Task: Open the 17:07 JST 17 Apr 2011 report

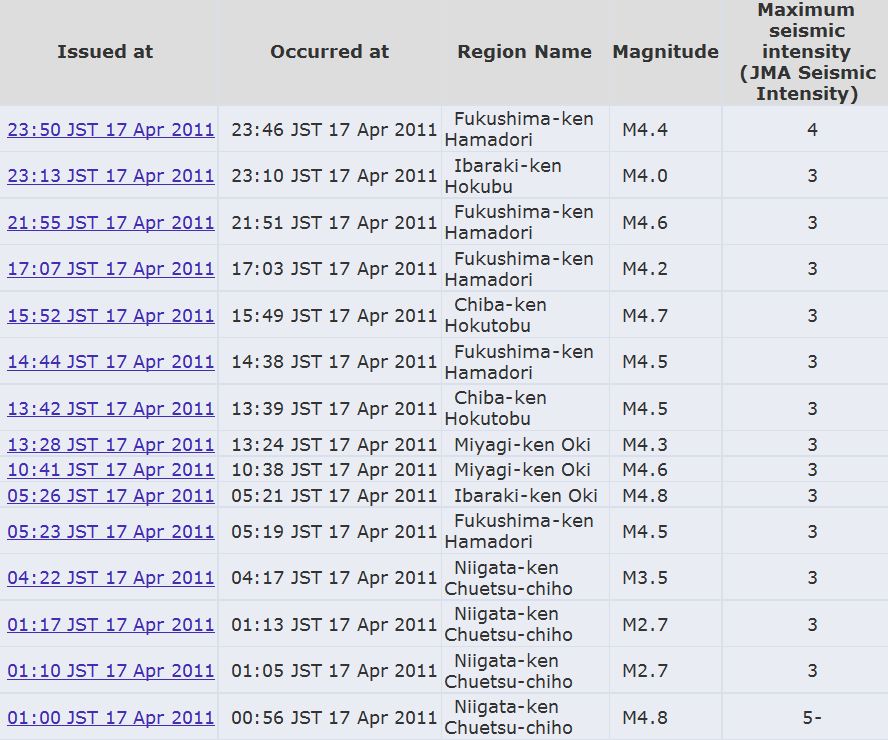Action: (x=110, y=269)
